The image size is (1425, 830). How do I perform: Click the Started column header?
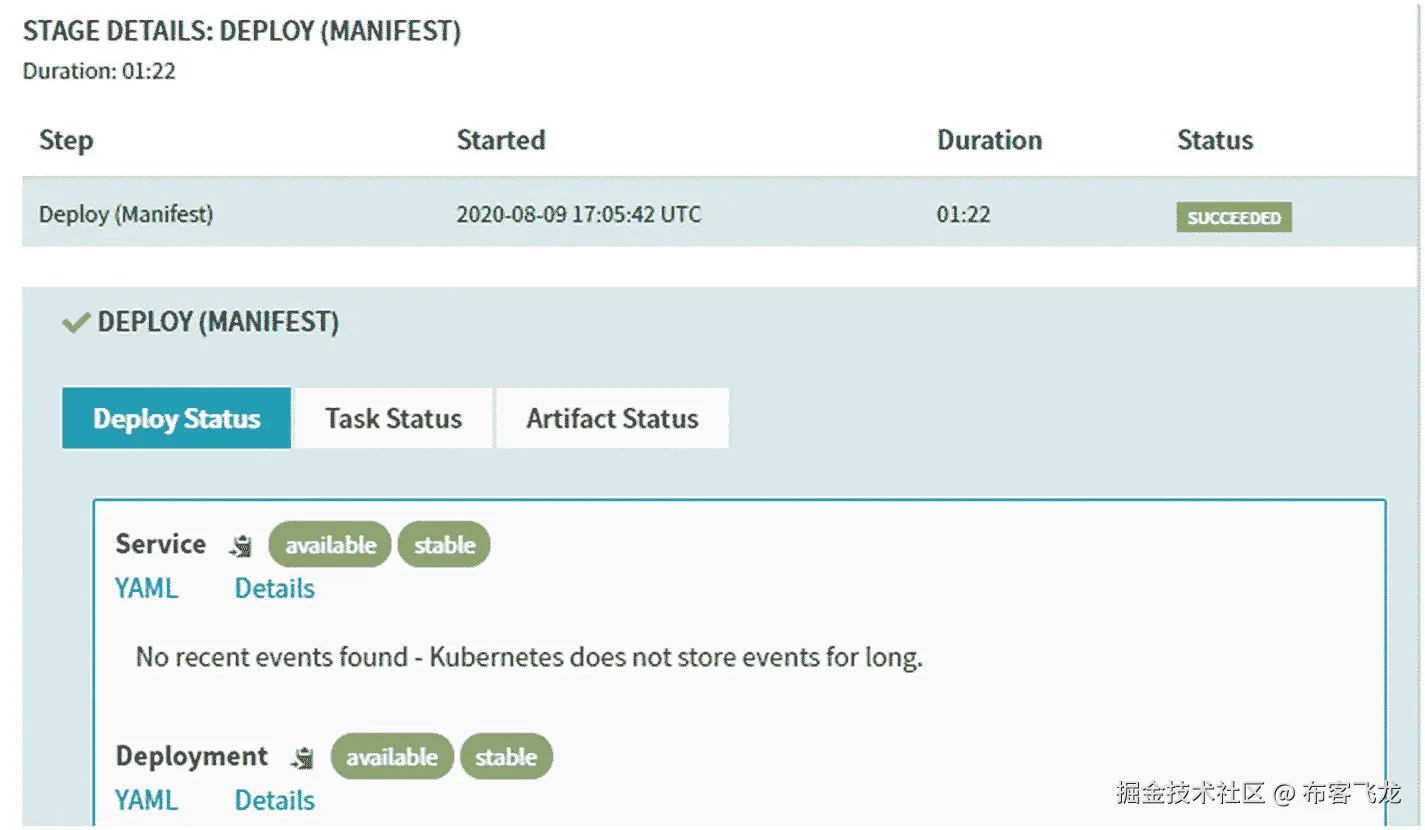(501, 140)
